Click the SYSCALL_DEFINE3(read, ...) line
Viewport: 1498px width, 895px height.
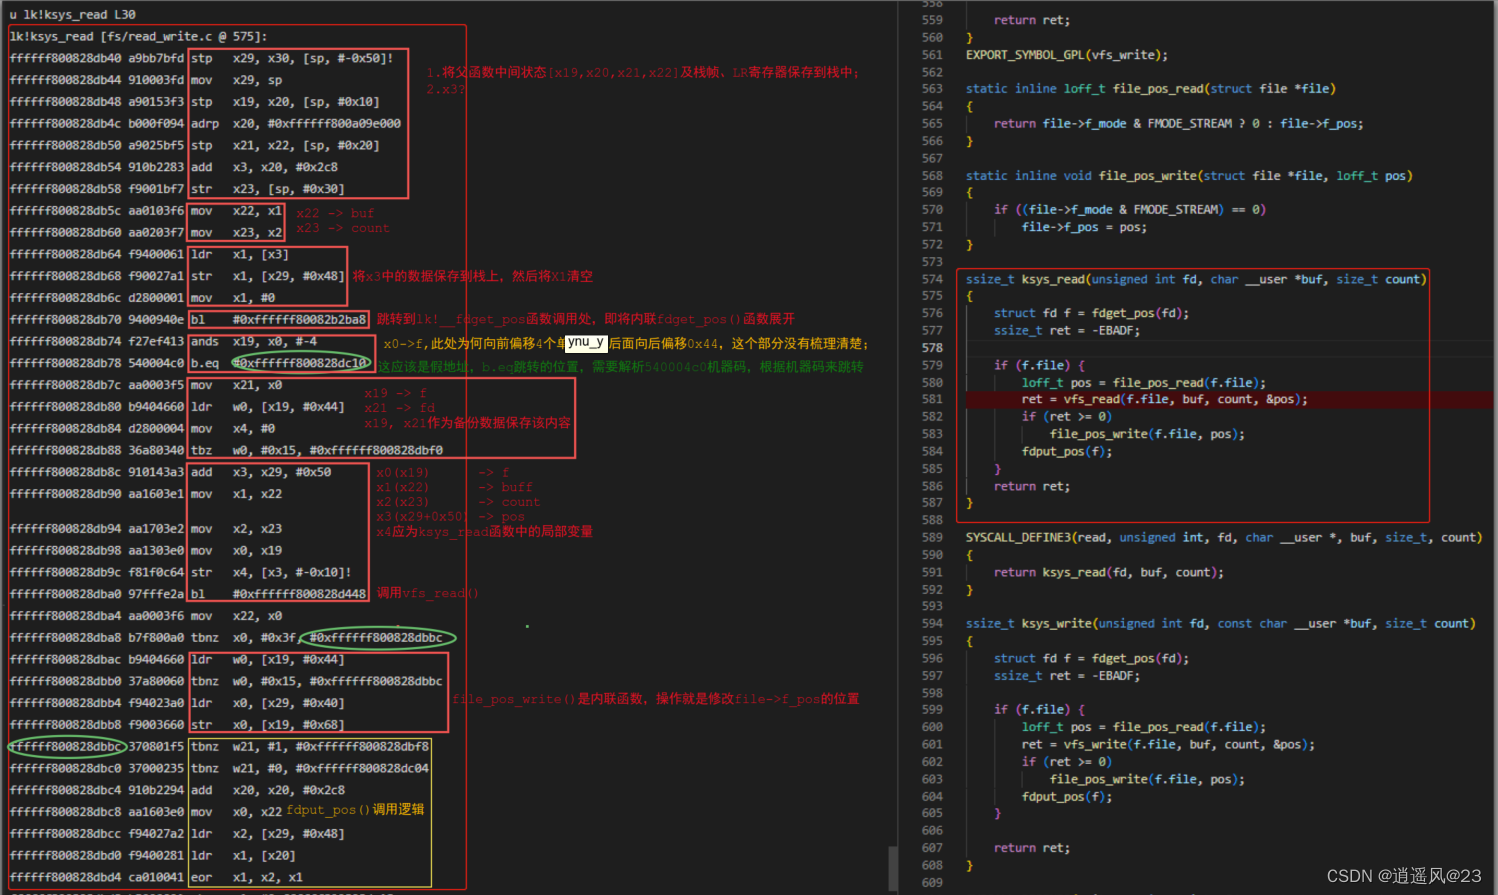pos(1224,538)
